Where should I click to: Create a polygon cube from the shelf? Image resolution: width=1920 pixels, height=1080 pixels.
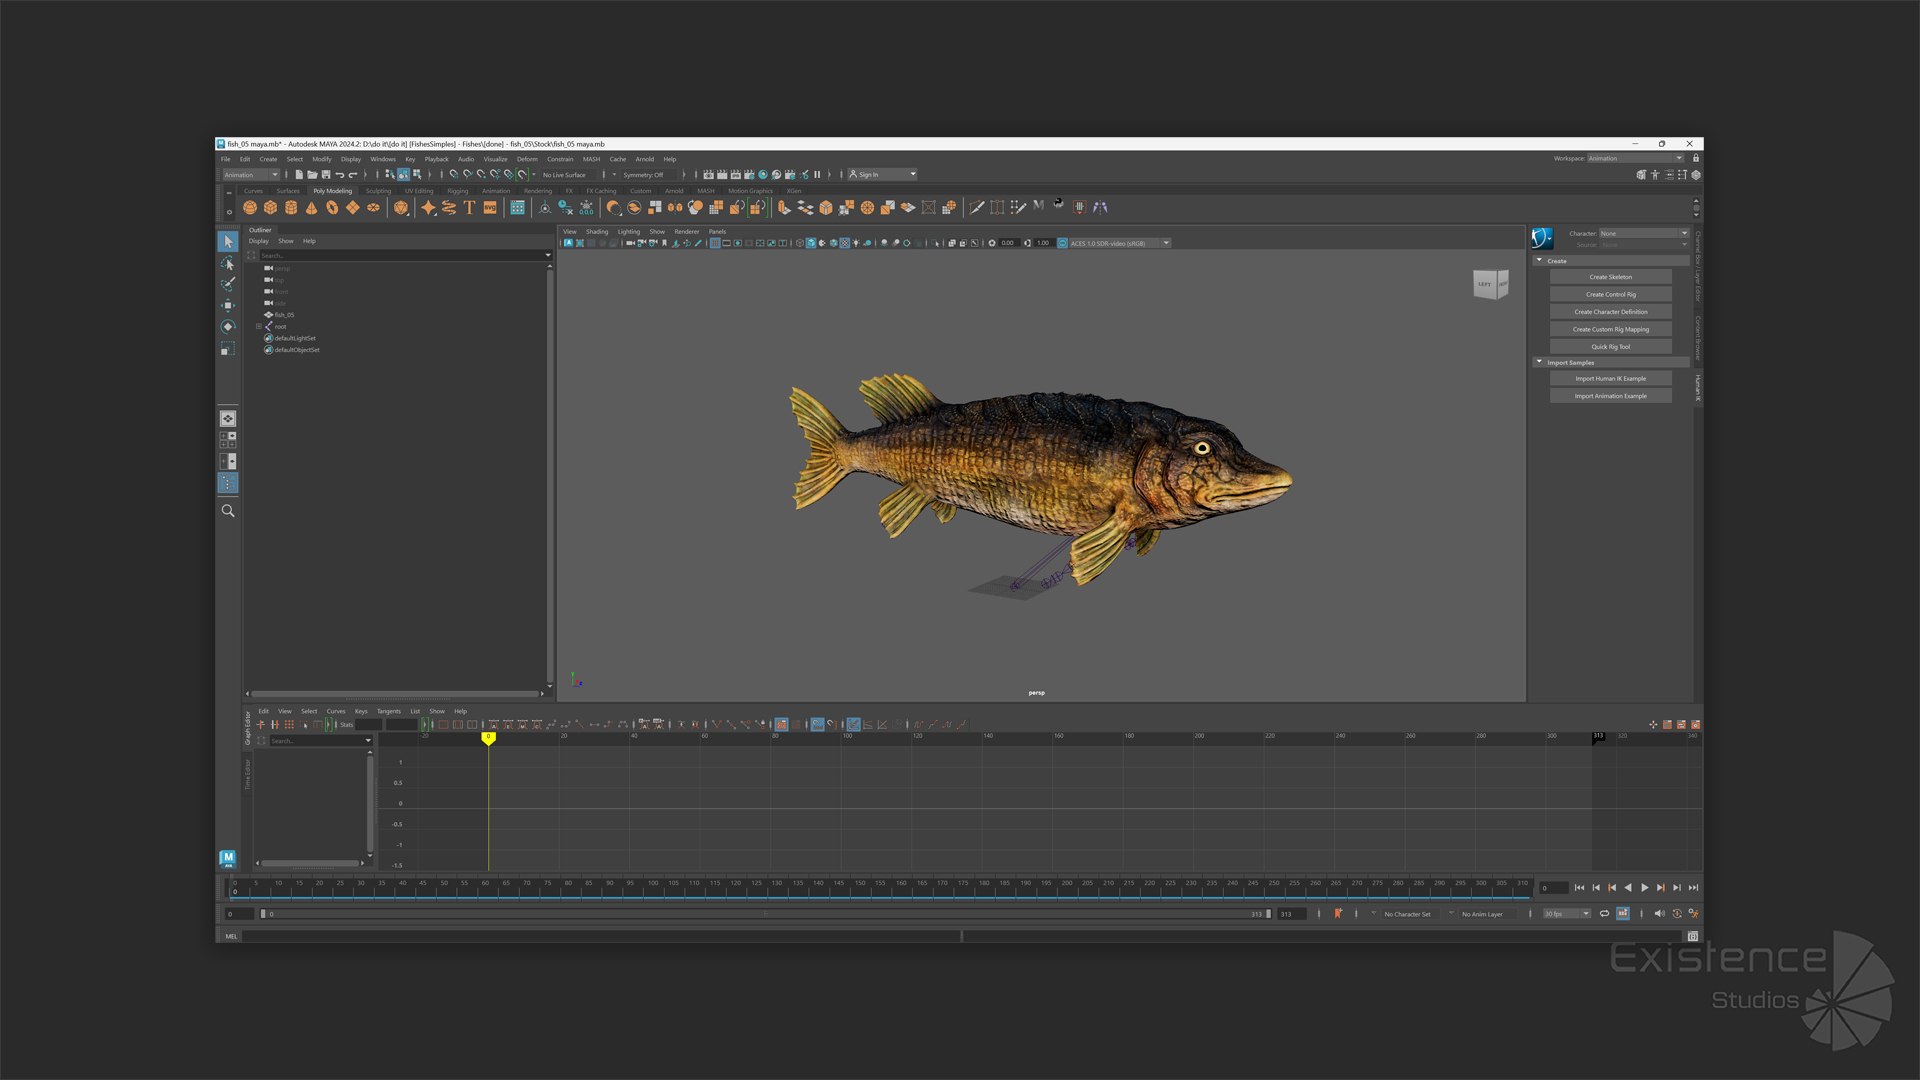[270, 208]
